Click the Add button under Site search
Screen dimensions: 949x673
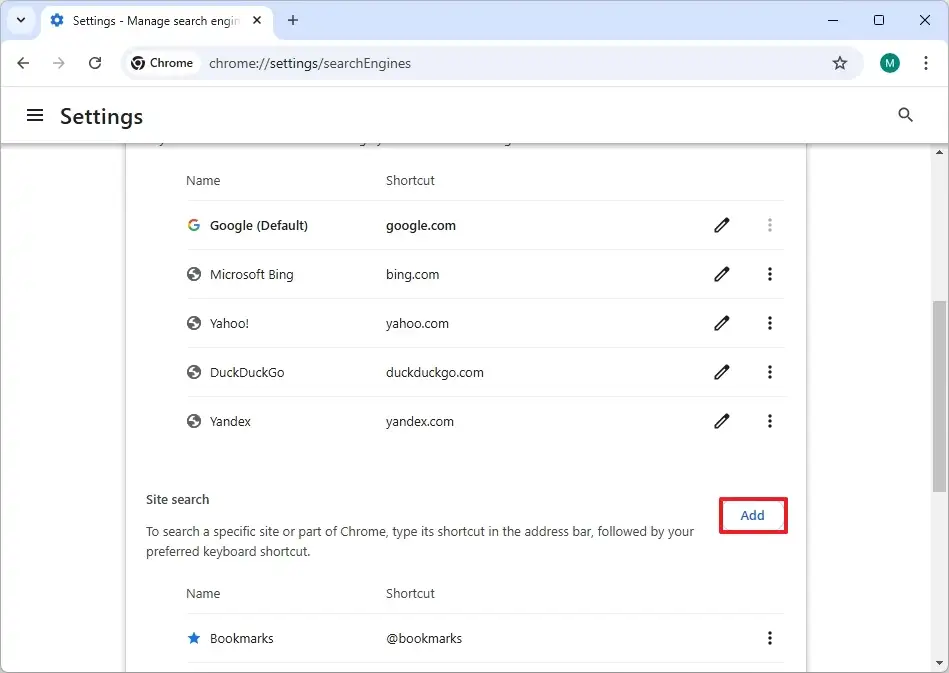tap(752, 515)
